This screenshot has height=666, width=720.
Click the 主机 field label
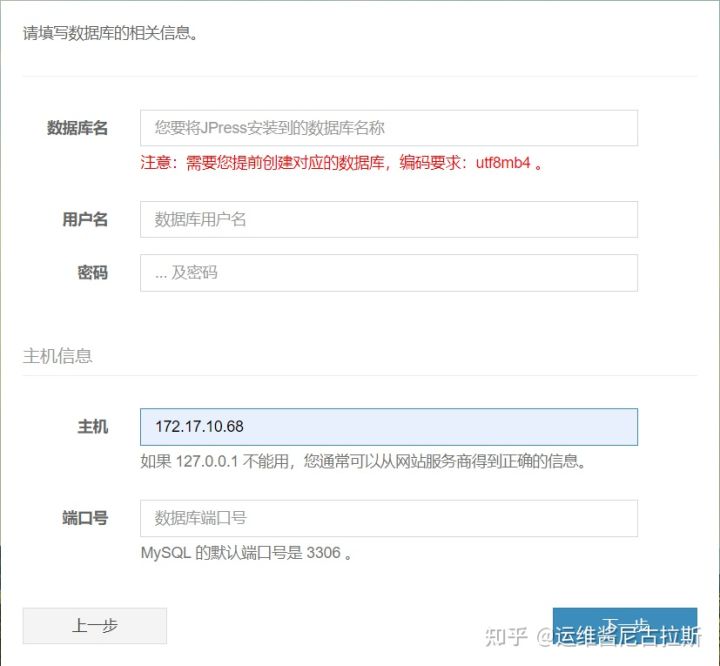(x=92, y=426)
